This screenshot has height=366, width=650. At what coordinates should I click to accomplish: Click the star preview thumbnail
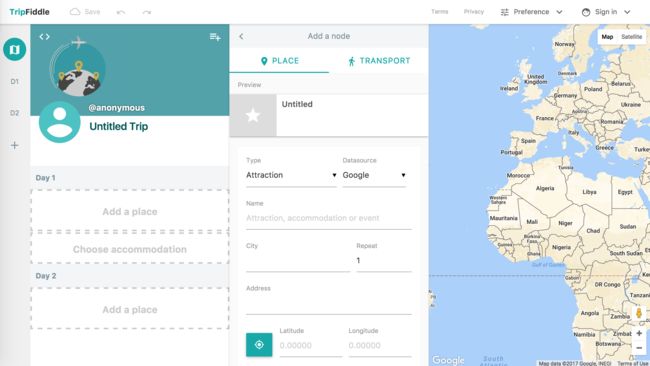(x=253, y=115)
